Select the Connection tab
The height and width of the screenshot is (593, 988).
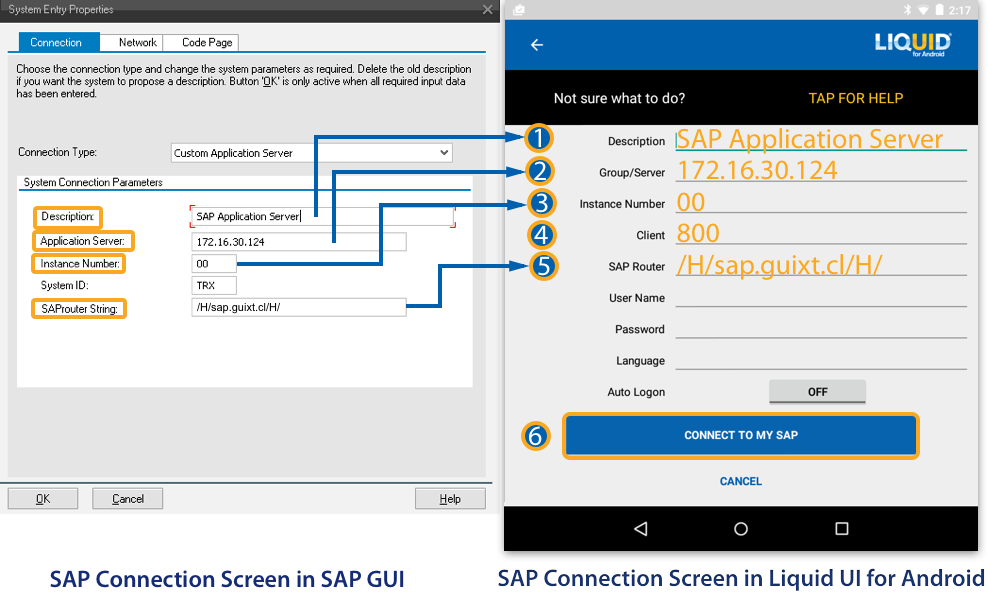tap(56, 43)
